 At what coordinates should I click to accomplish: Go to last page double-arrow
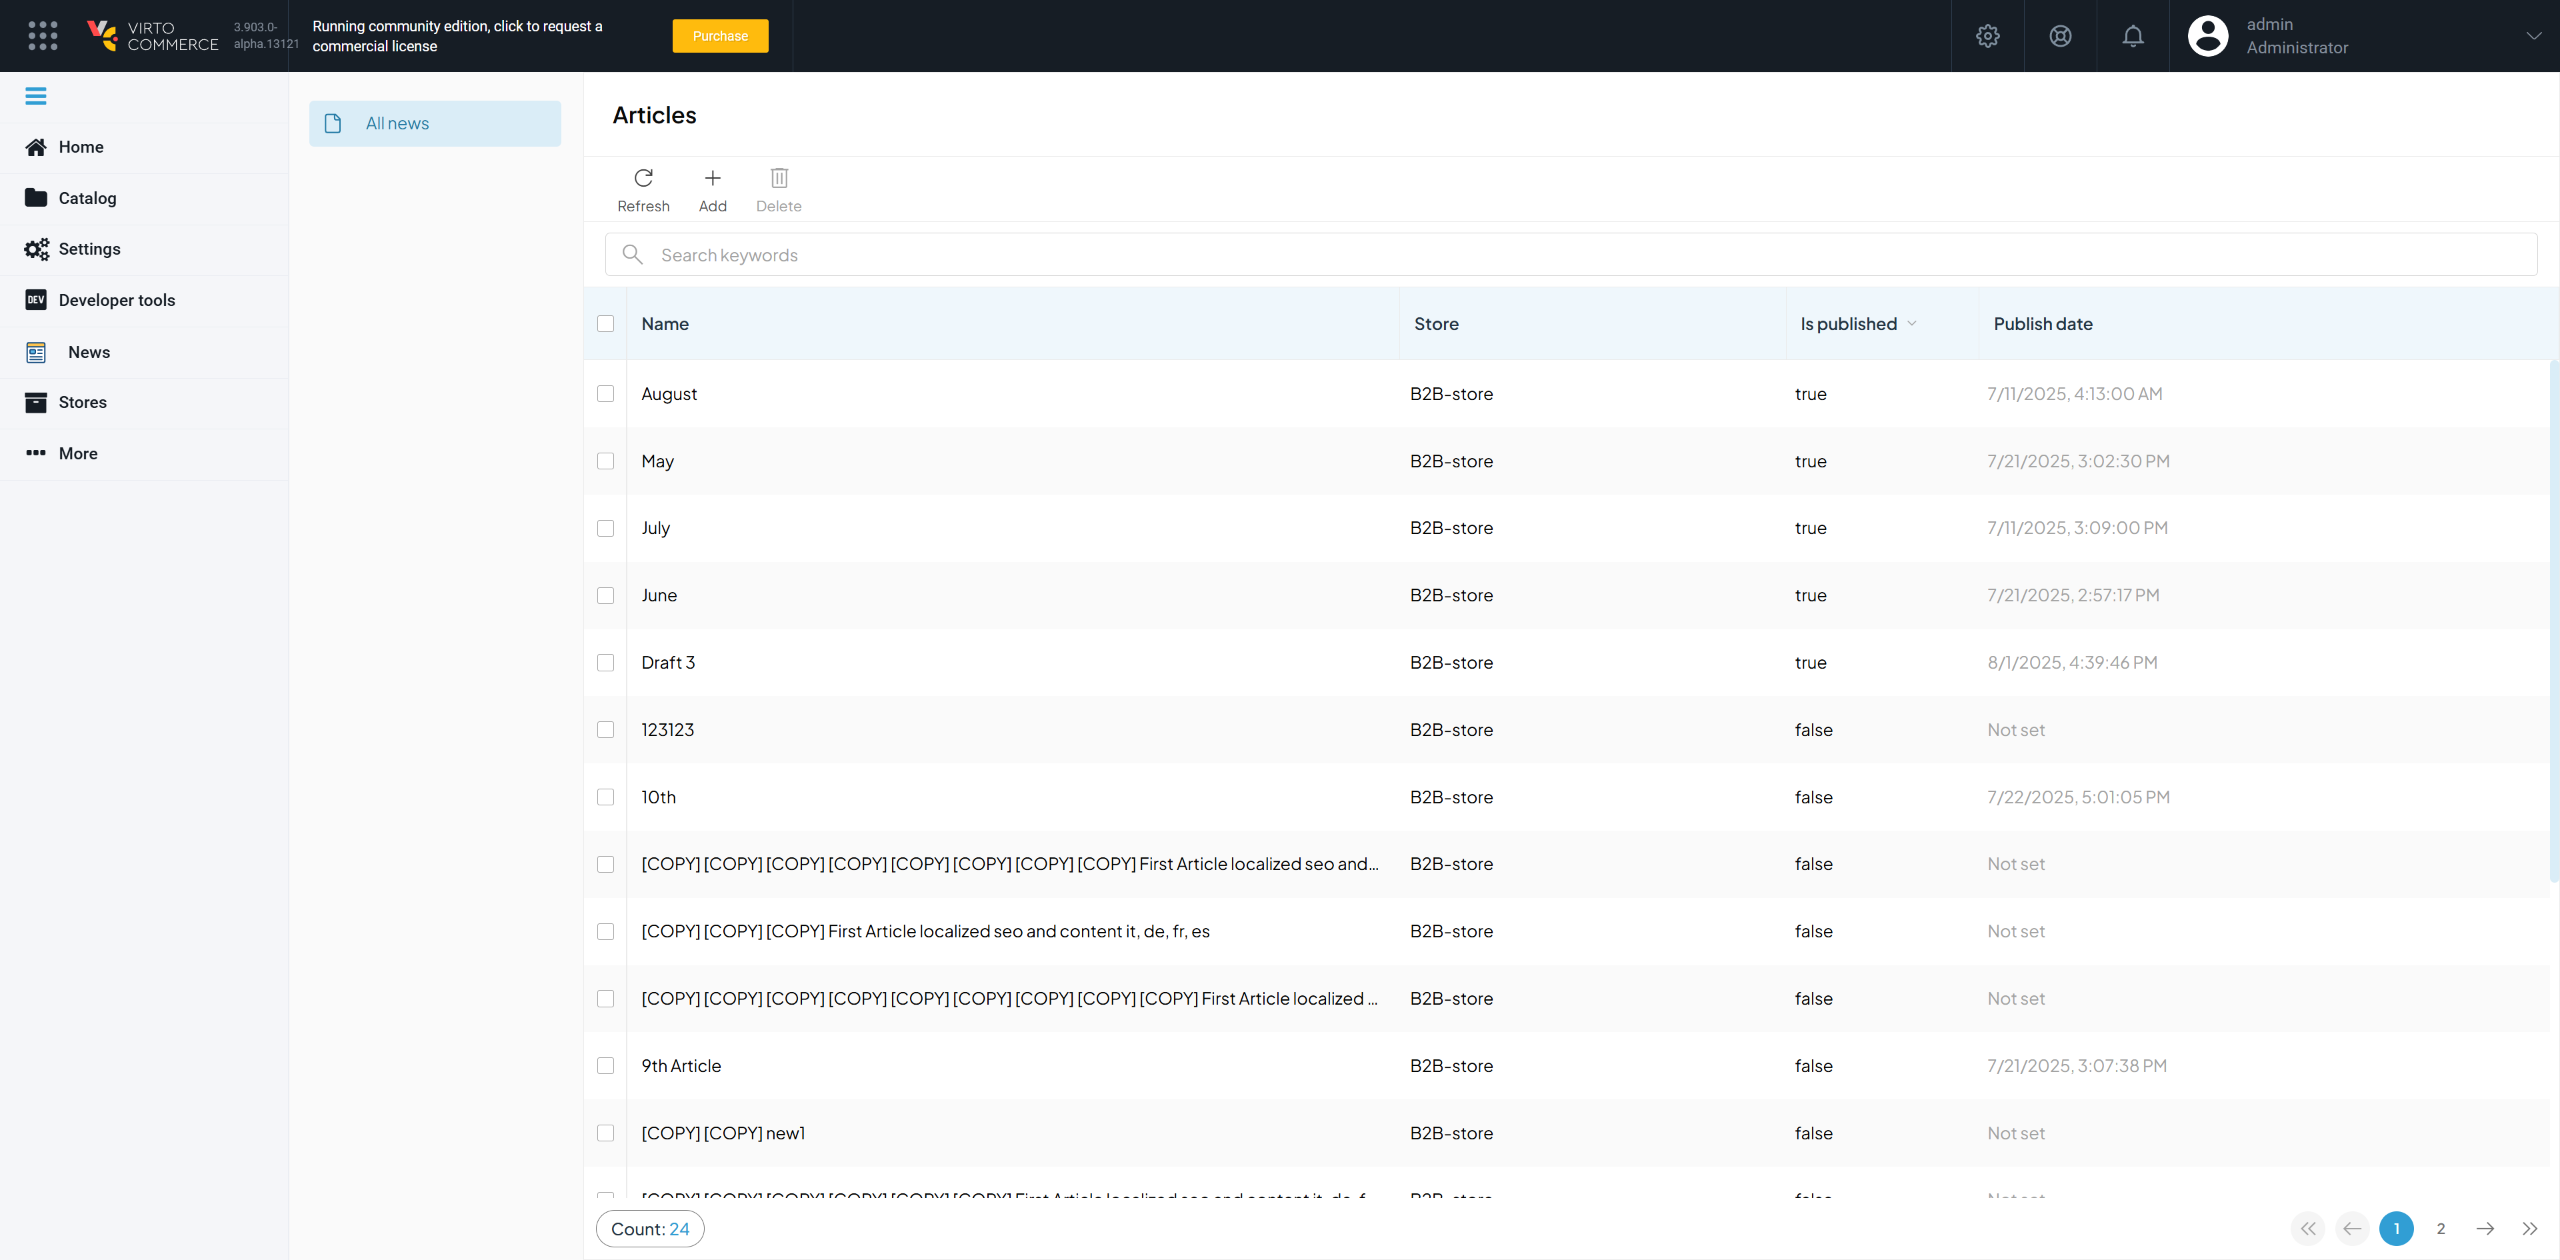[2529, 1228]
